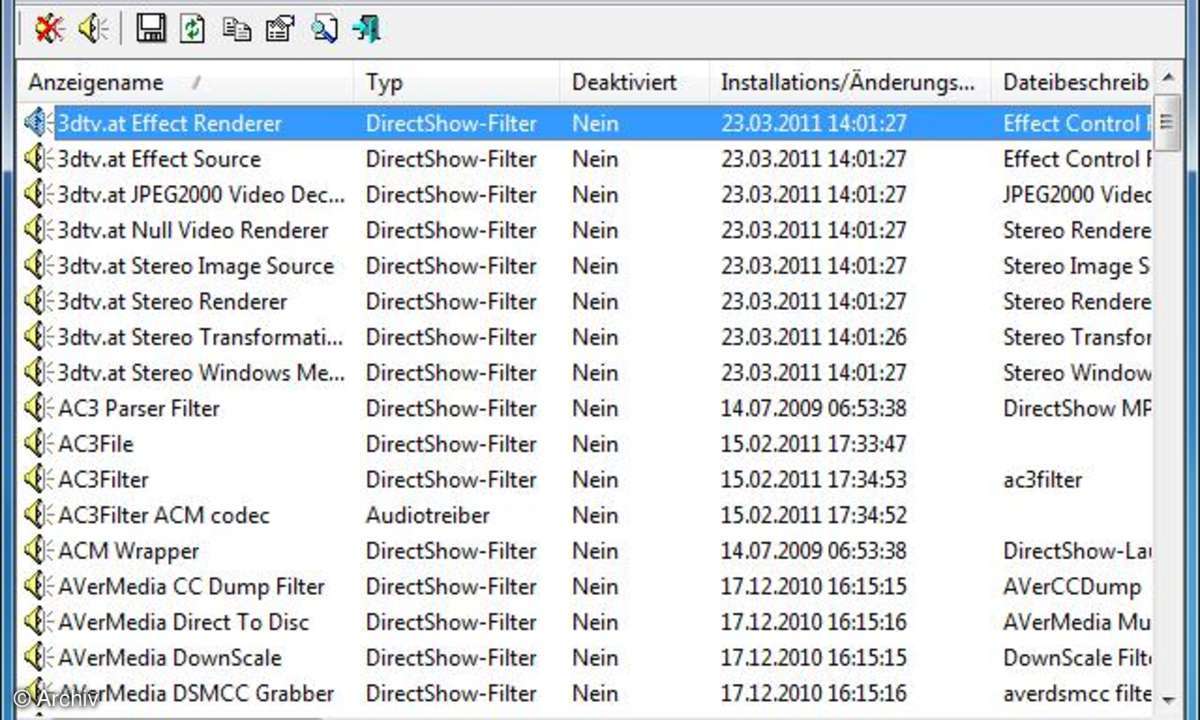The height and width of the screenshot is (720, 1200).
Task: Click speaker icon beside AC3Filter ACM codec
Action: coord(37,515)
